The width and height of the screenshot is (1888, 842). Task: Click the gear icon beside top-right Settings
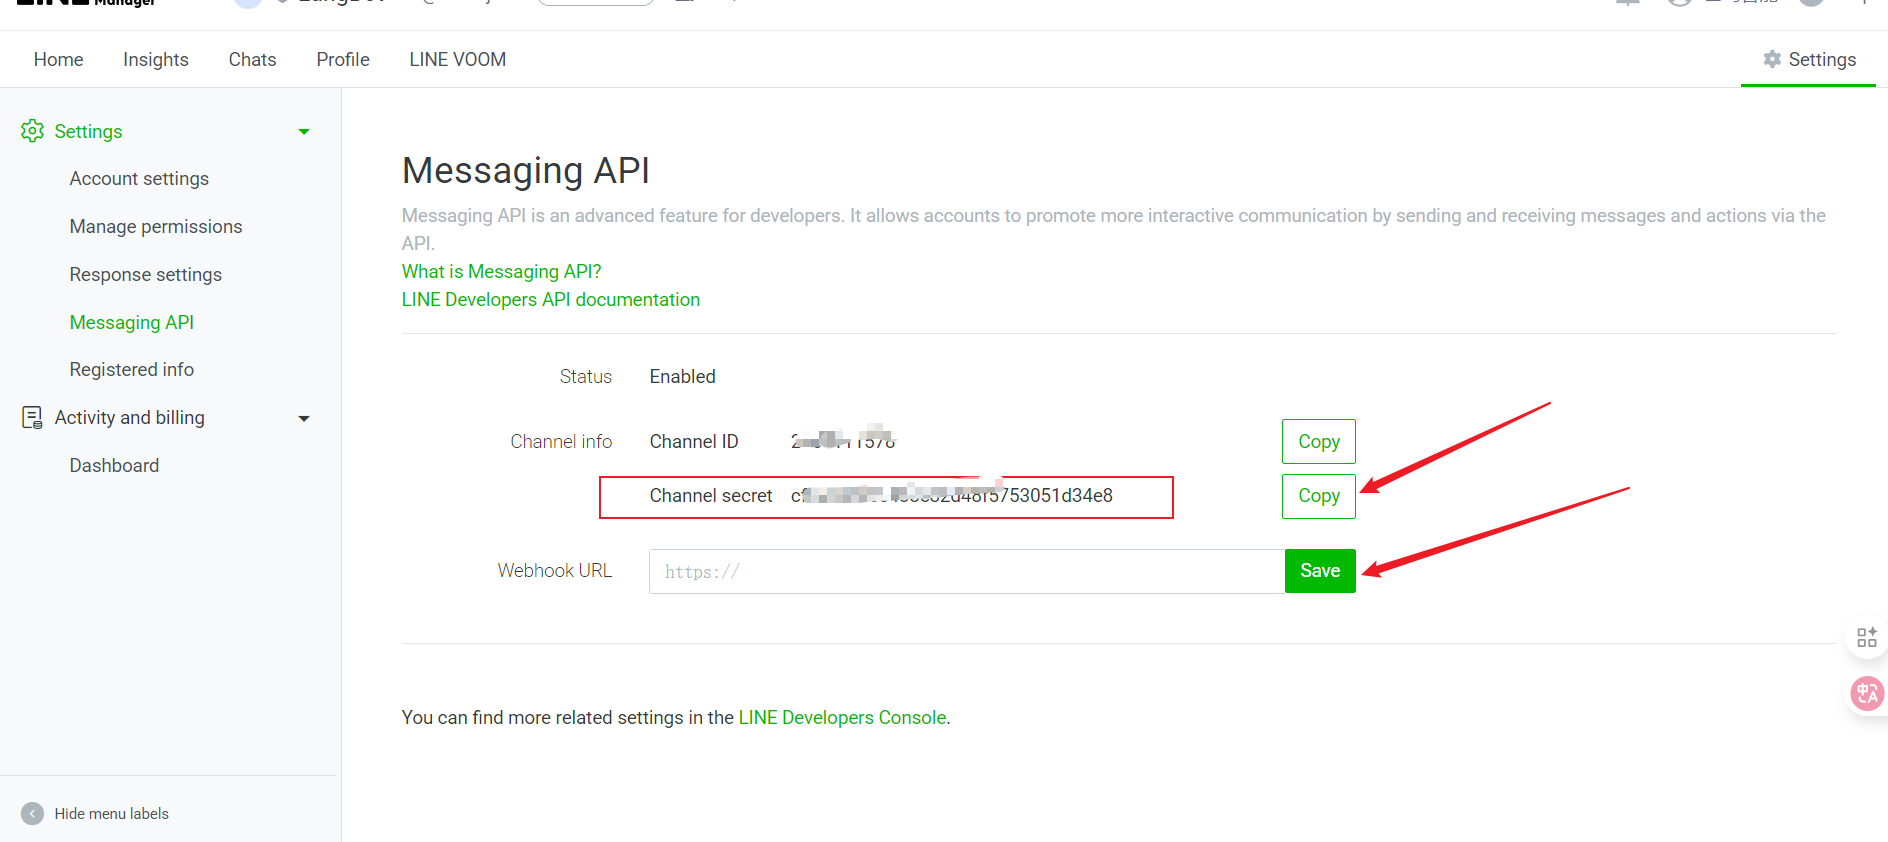pos(1772,59)
